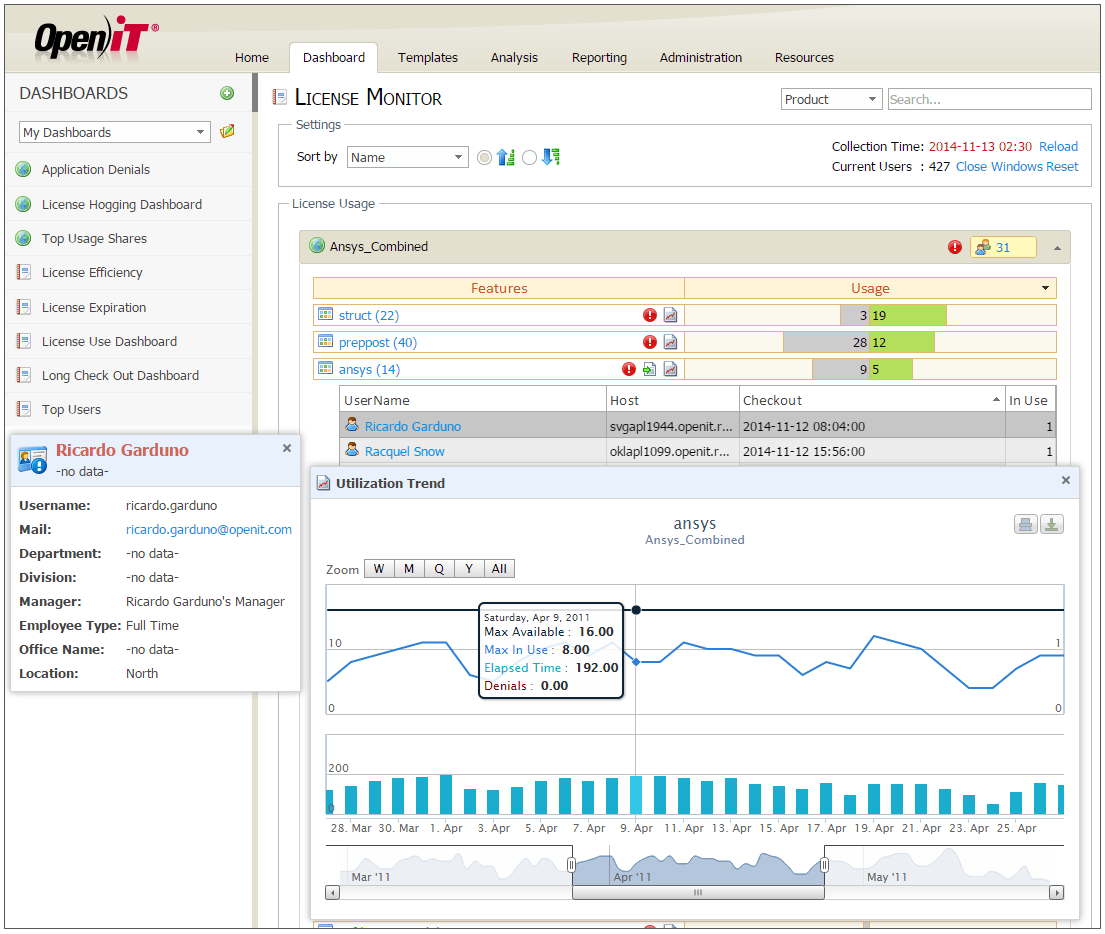This screenshot has height=934, width=1105.
Task: Zoom chart to month with M button
Action: (409, 569)
